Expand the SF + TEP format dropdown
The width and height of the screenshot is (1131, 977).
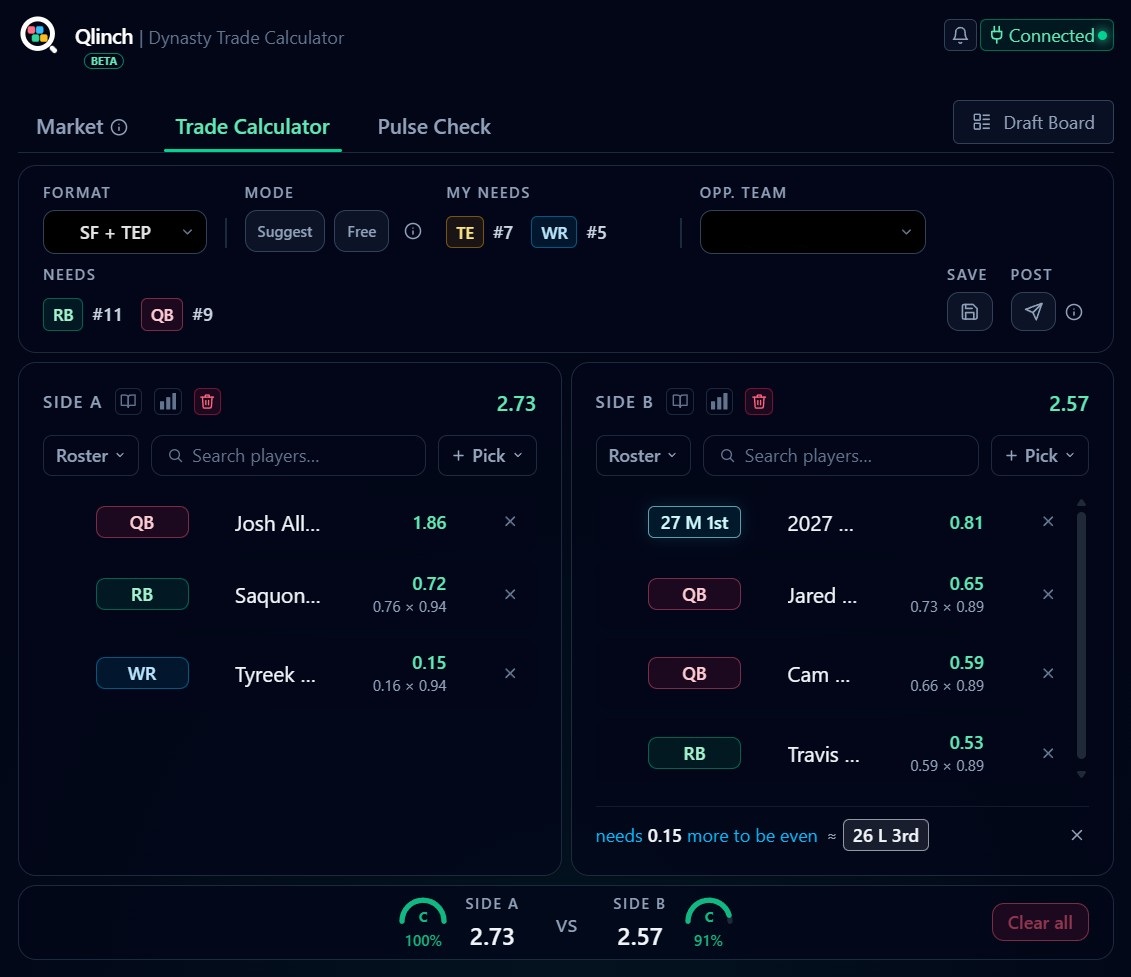[x=125, y=232]
